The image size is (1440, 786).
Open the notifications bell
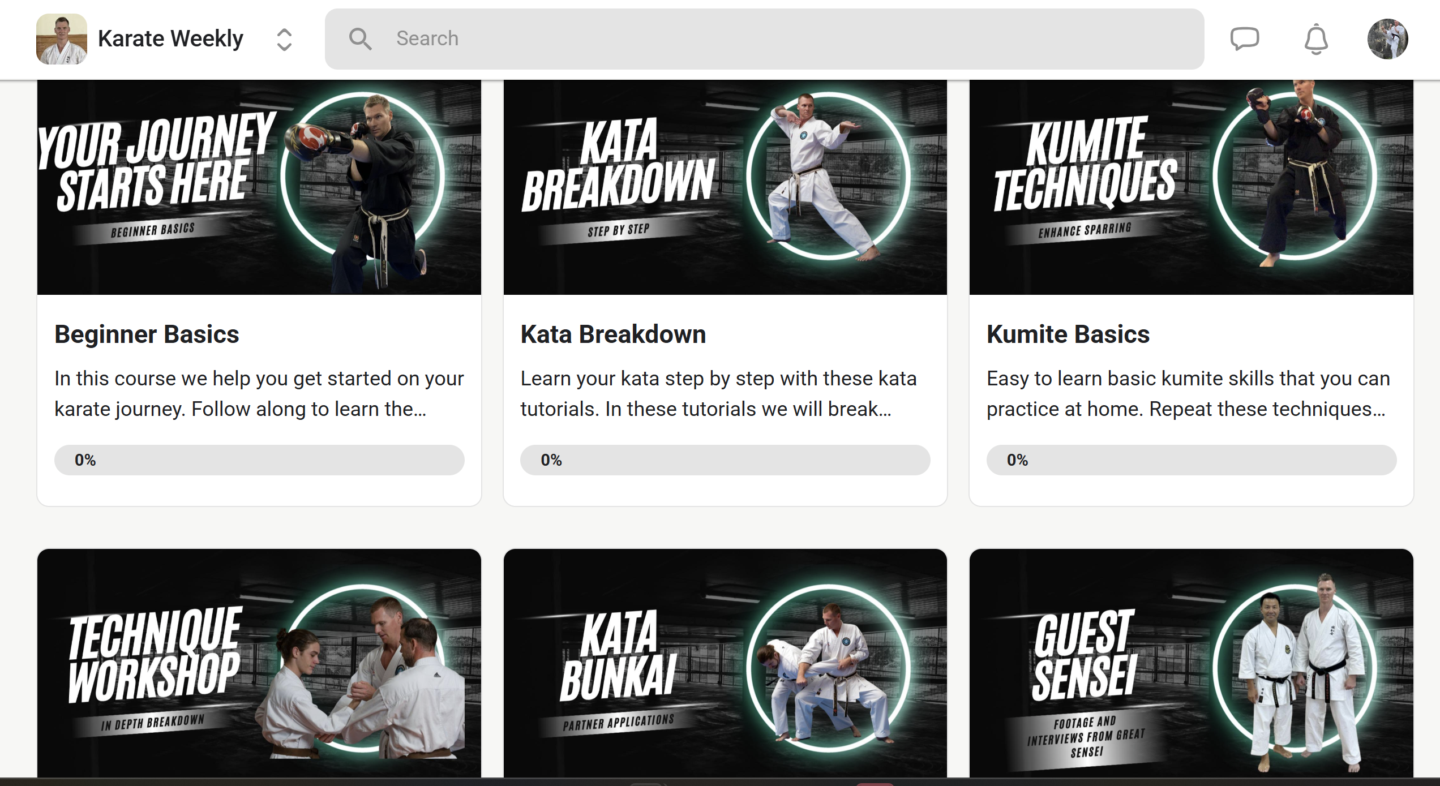tap(1316, 39)
